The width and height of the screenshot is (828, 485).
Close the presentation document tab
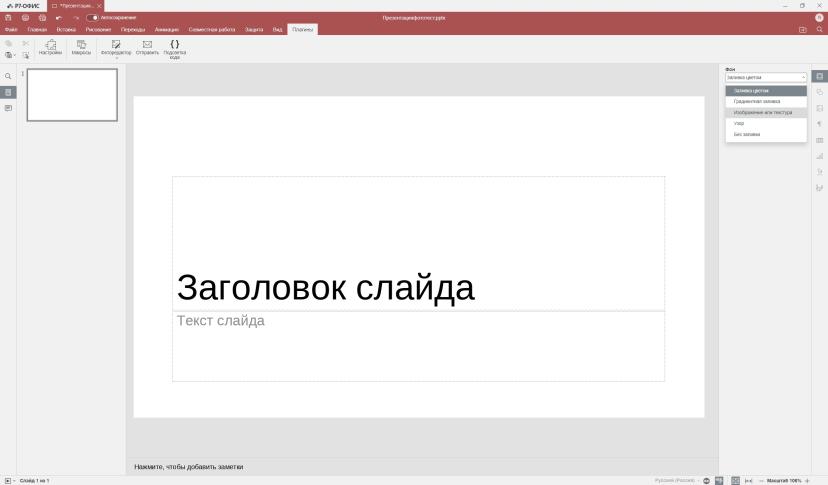click(x=99, y=6)
